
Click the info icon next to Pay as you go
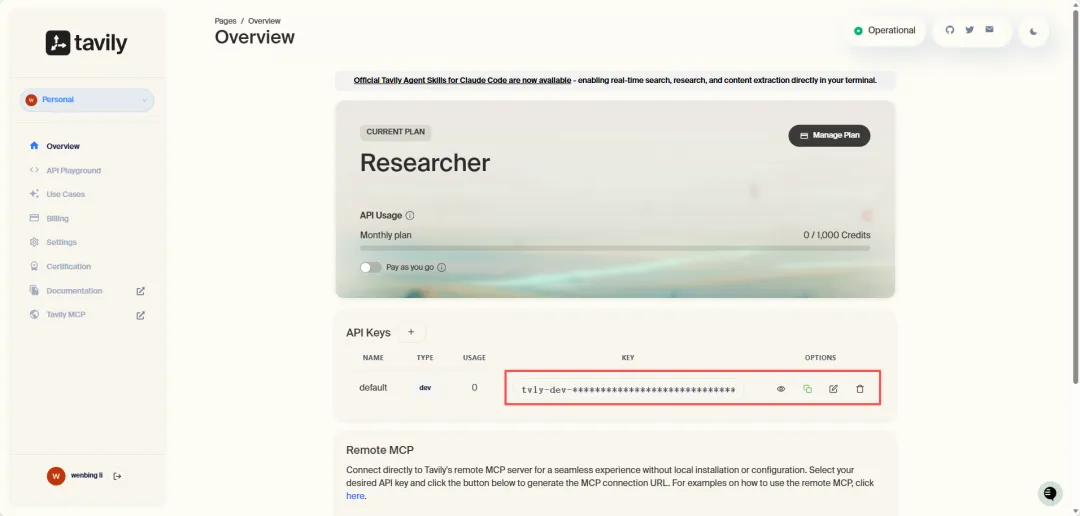tap(442, 267)
